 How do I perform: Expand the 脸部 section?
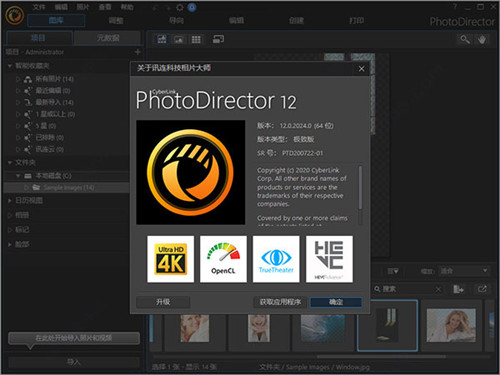tap(10, 244)
